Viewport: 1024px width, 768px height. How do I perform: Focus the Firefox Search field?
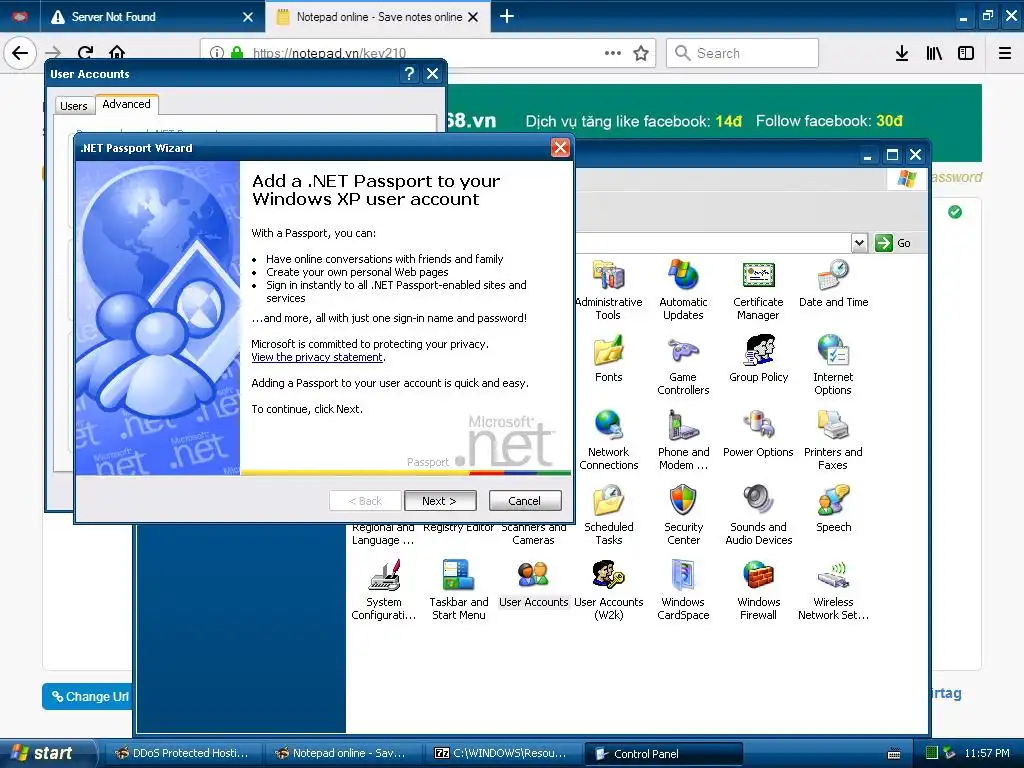tap(743, 53)
